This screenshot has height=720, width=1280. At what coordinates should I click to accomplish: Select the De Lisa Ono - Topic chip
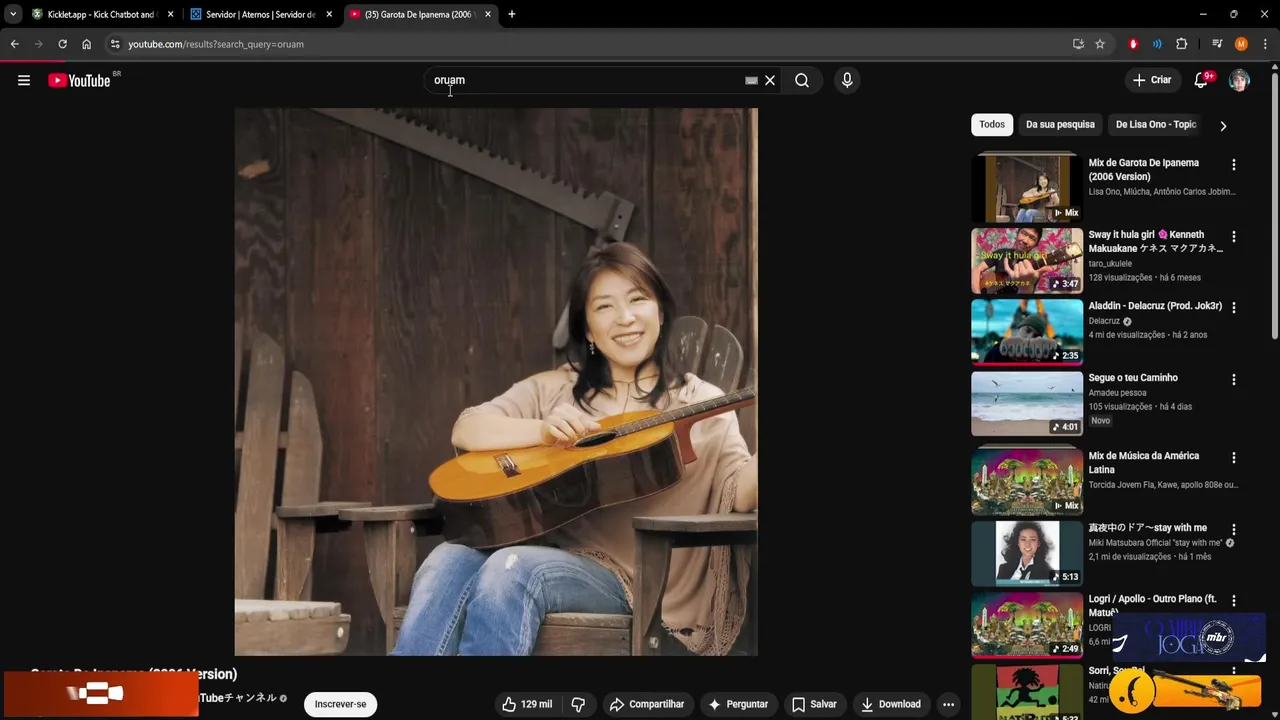[x=1156, y=125]
